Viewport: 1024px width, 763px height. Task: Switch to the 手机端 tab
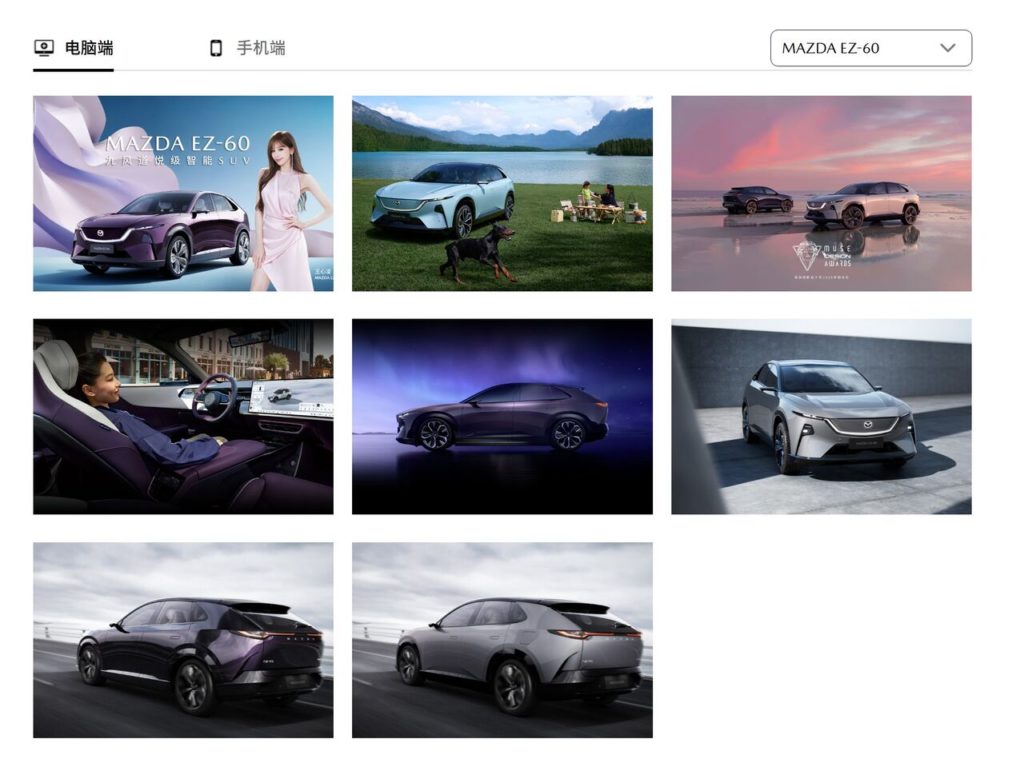(260, 48)
